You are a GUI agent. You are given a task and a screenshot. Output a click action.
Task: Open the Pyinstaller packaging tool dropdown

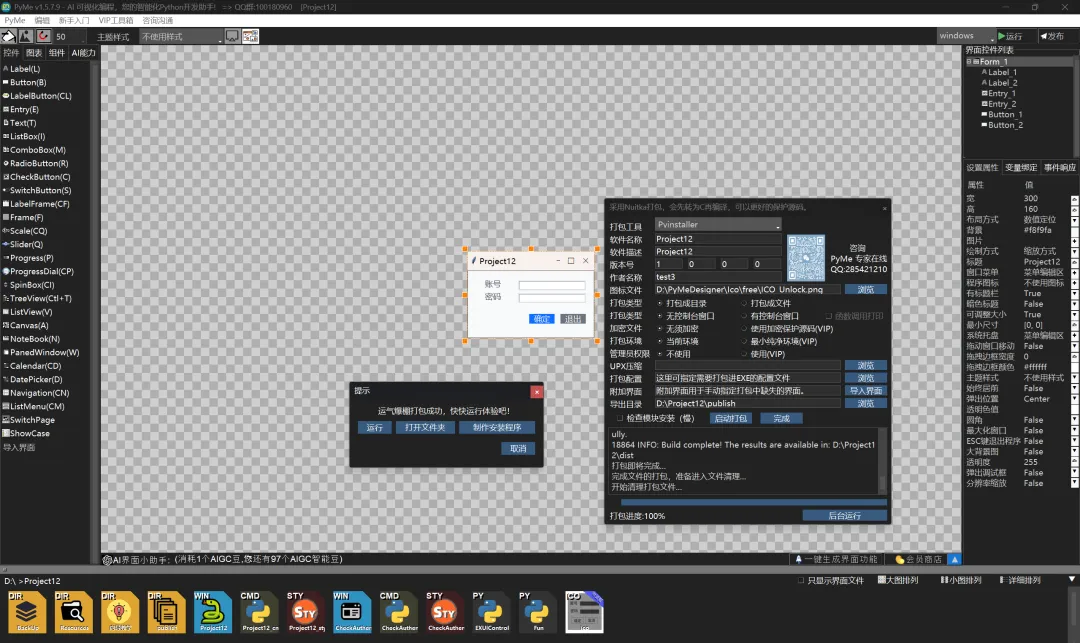point(718,224)
